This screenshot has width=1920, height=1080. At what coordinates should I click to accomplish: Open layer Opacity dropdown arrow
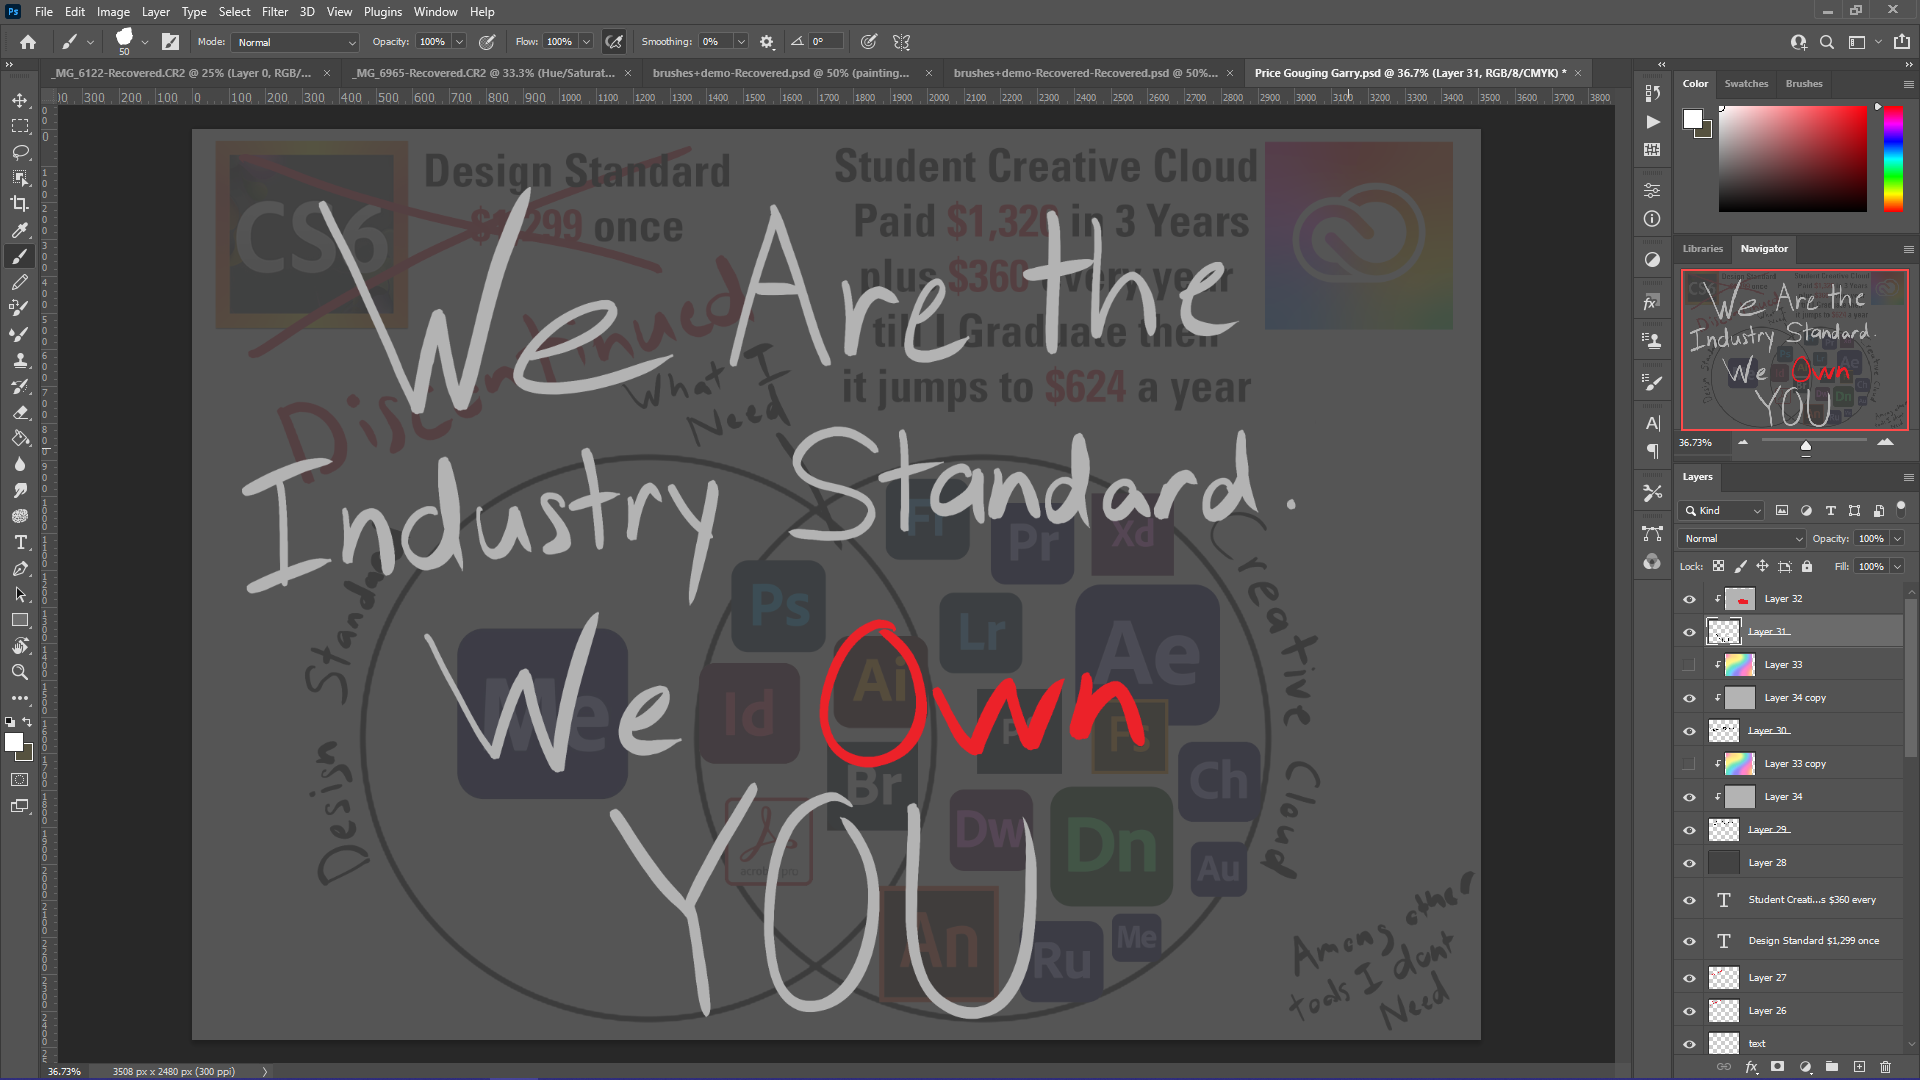(1897, 538)
